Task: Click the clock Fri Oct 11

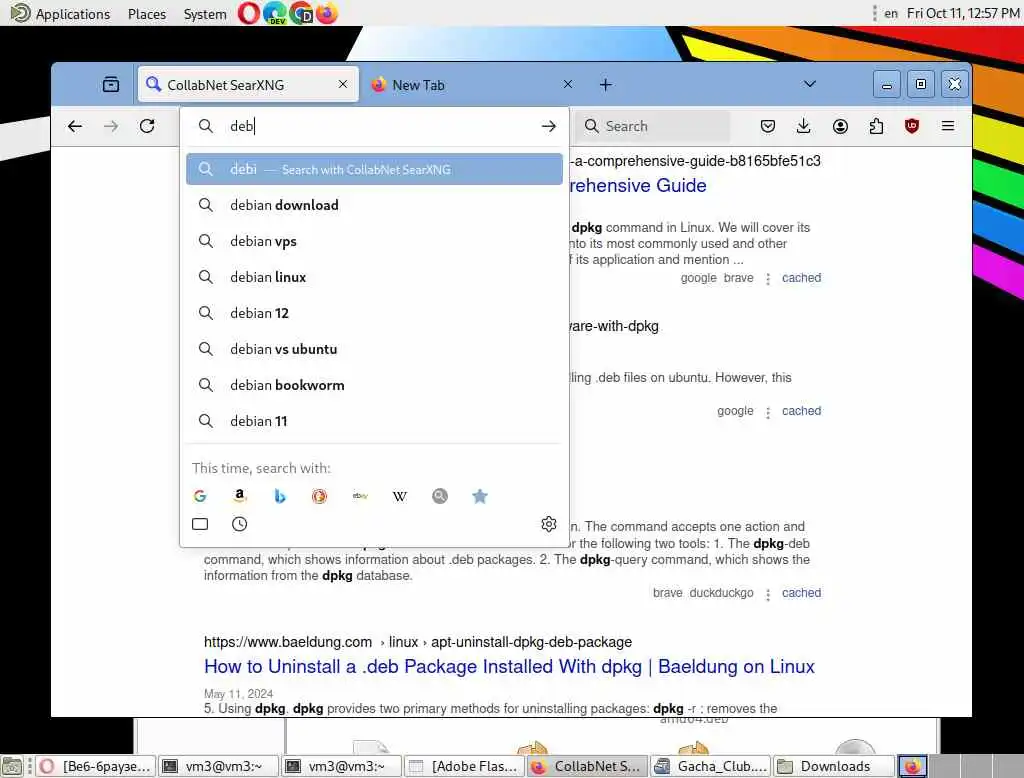Action: point(963,13)
